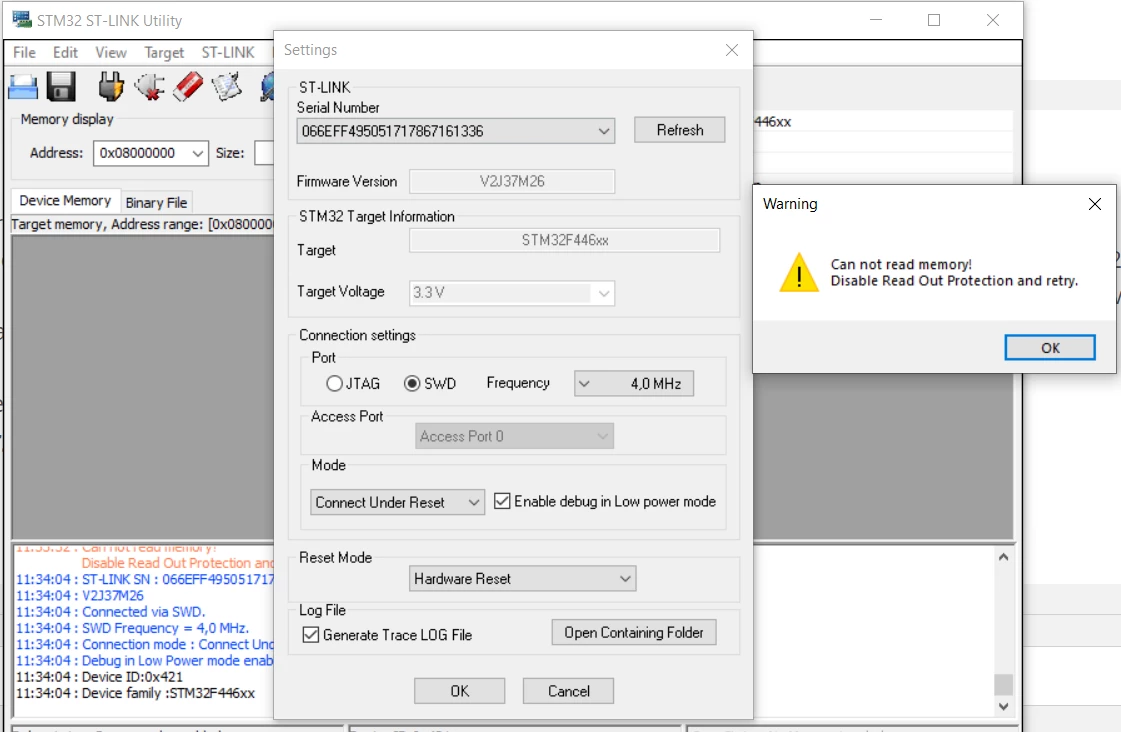The width and height of the screenshot is (1121, 732).
Task: Expand the memory Address dropdown
Action: [198, 153]
